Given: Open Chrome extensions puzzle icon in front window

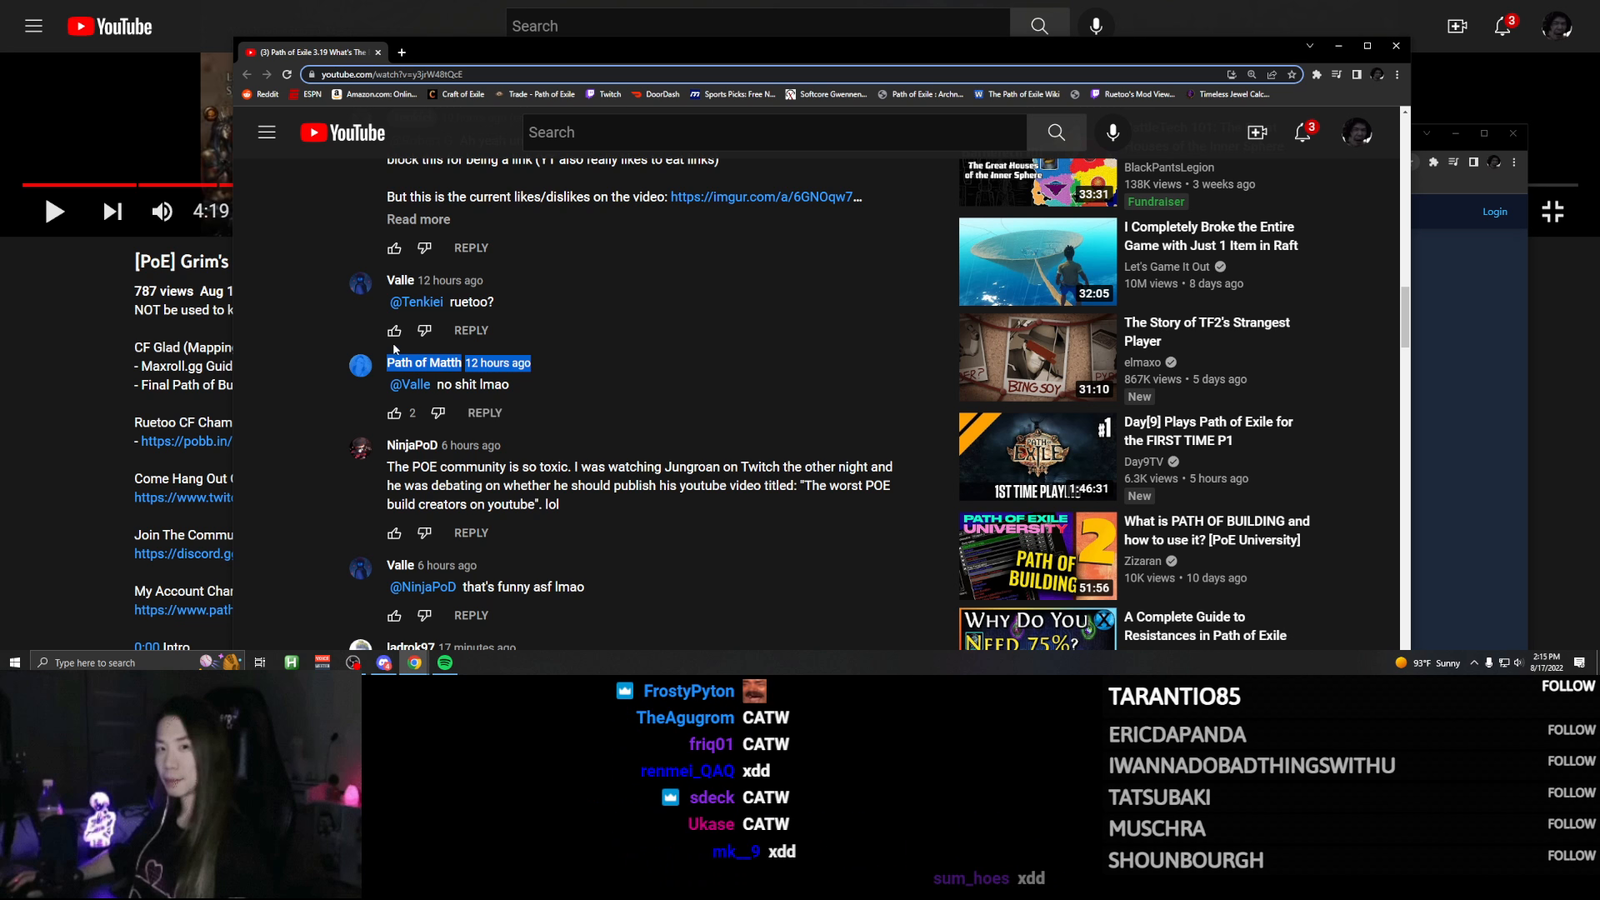Looking at the screenshot, I should [1317, 74].
